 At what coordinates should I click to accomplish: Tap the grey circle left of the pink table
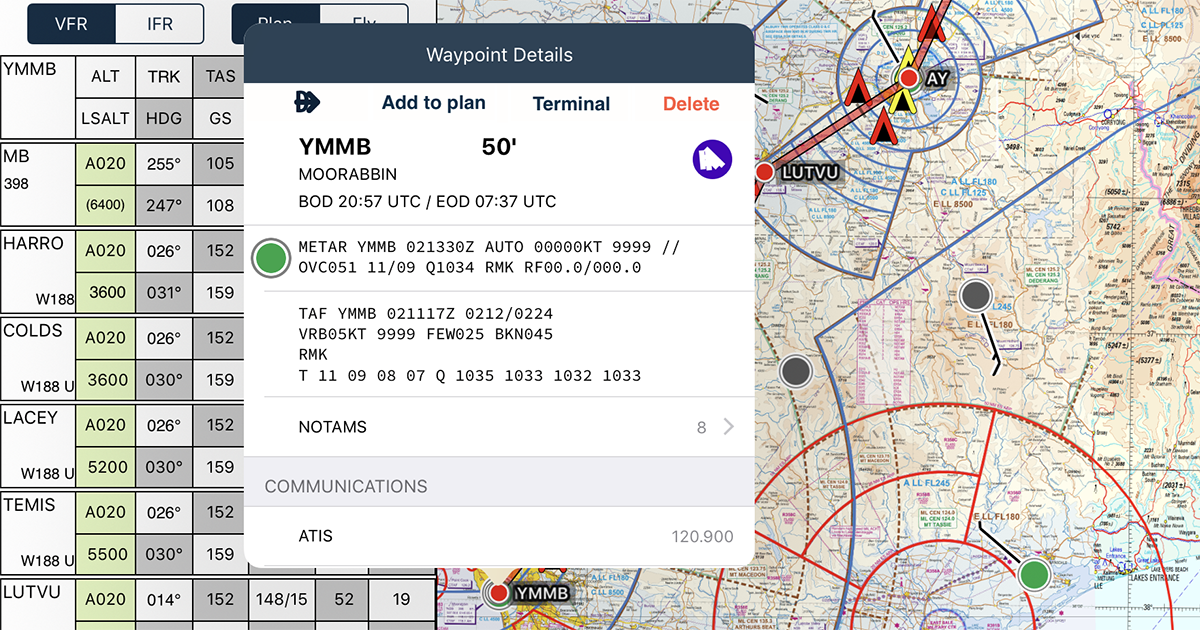point(796,371)
